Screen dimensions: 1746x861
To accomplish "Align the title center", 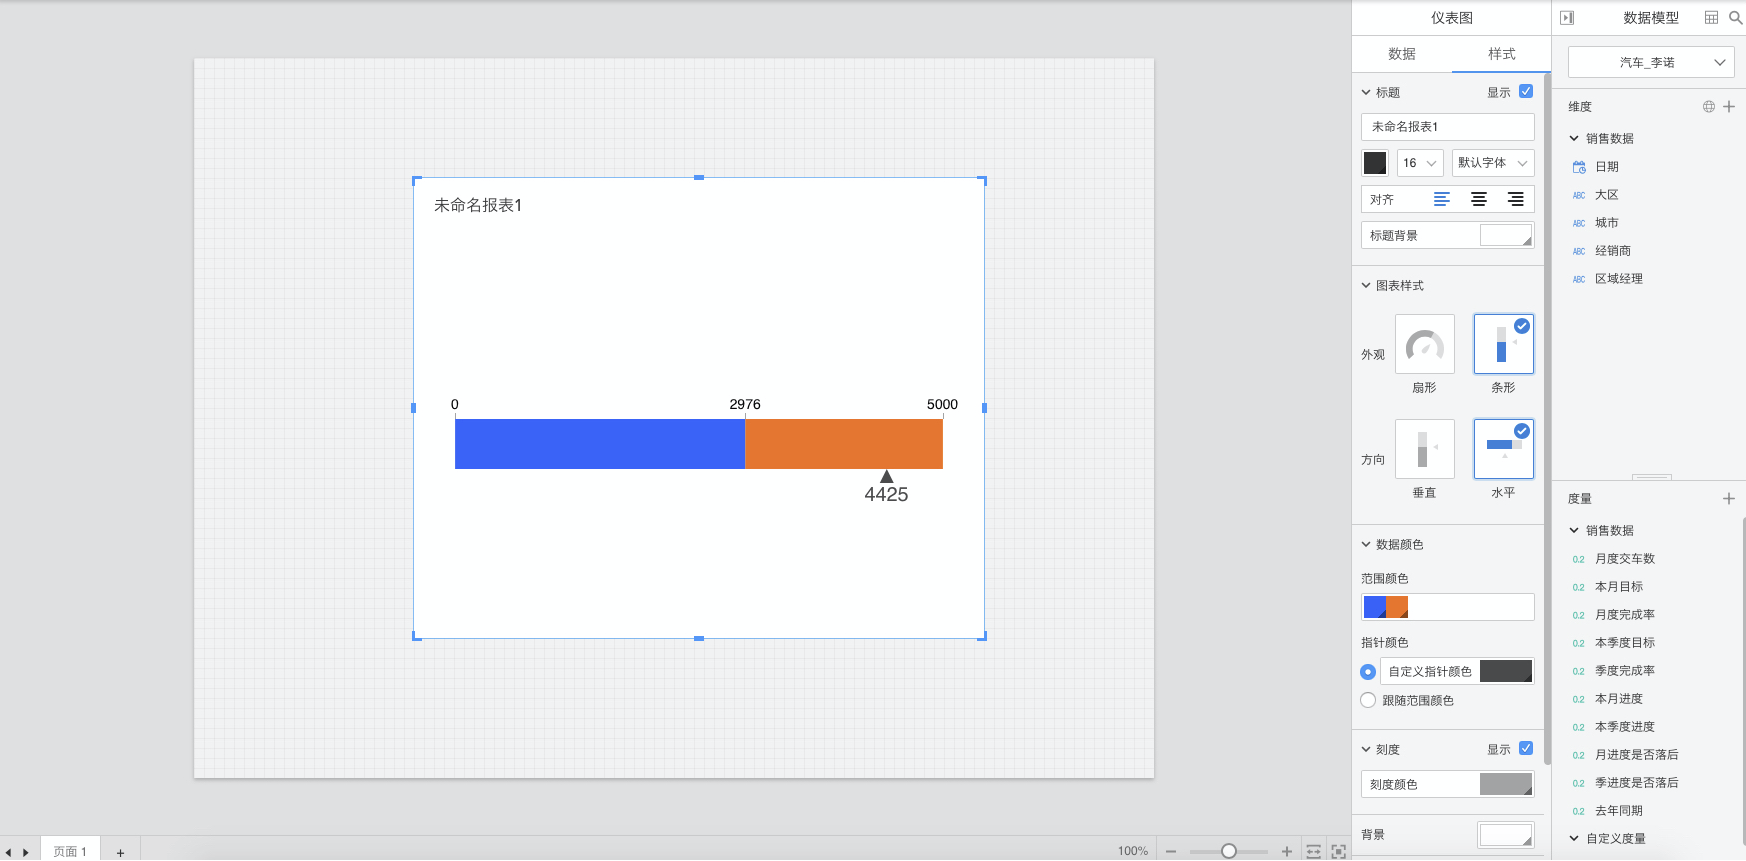I will 1479,200.
